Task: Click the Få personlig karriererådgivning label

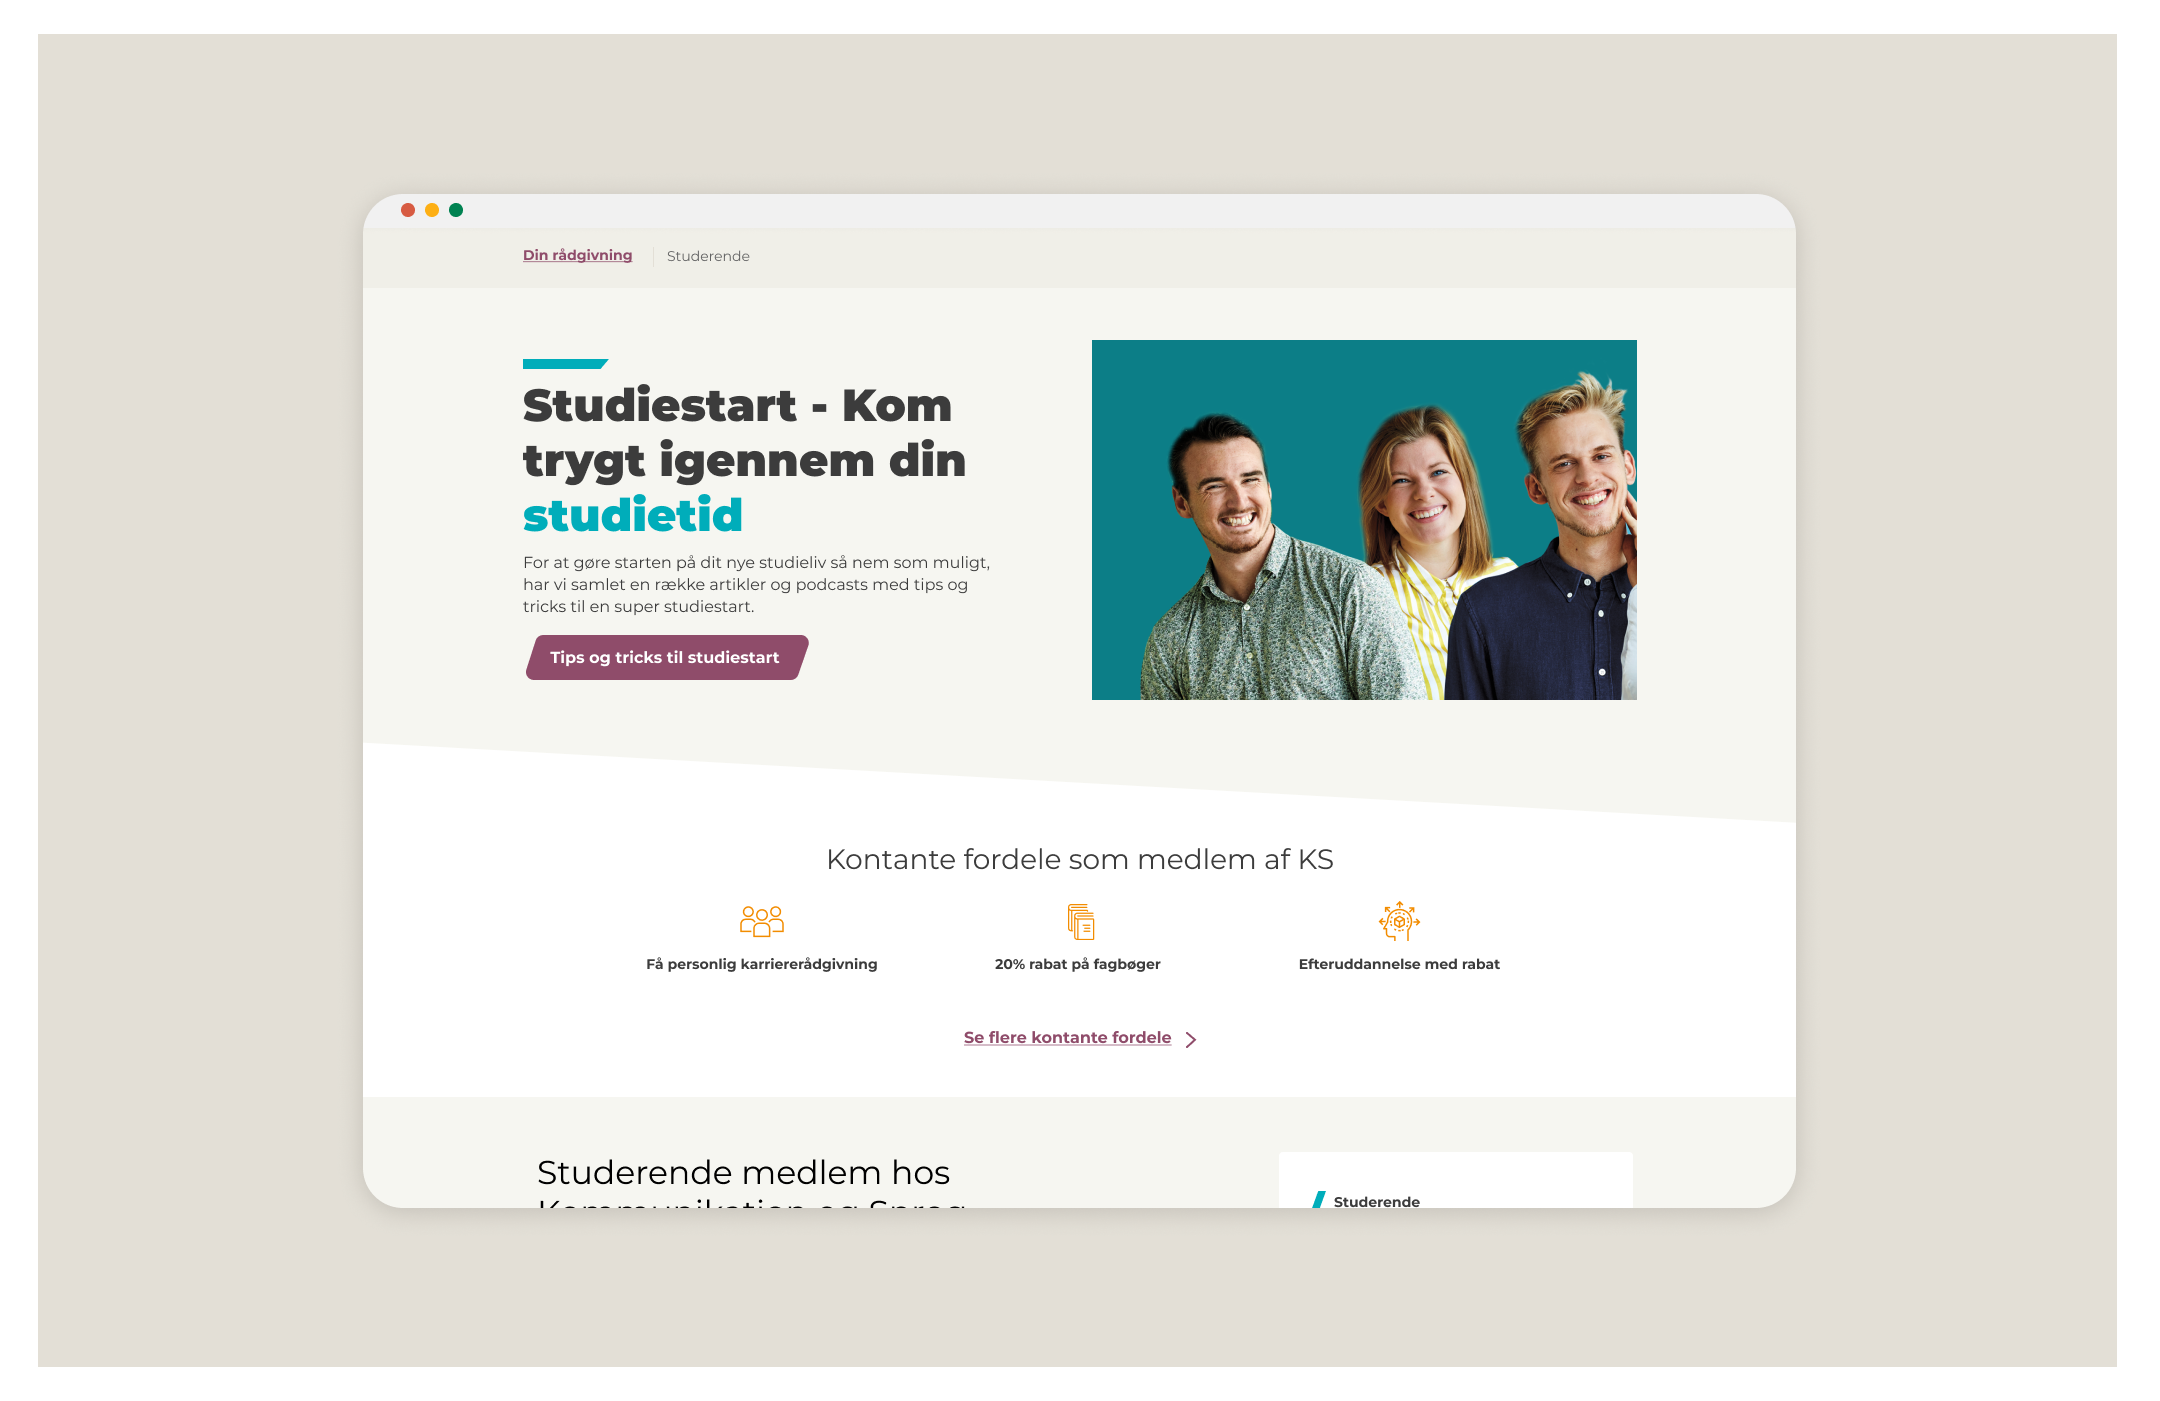Action: click(x=761, y=964)
